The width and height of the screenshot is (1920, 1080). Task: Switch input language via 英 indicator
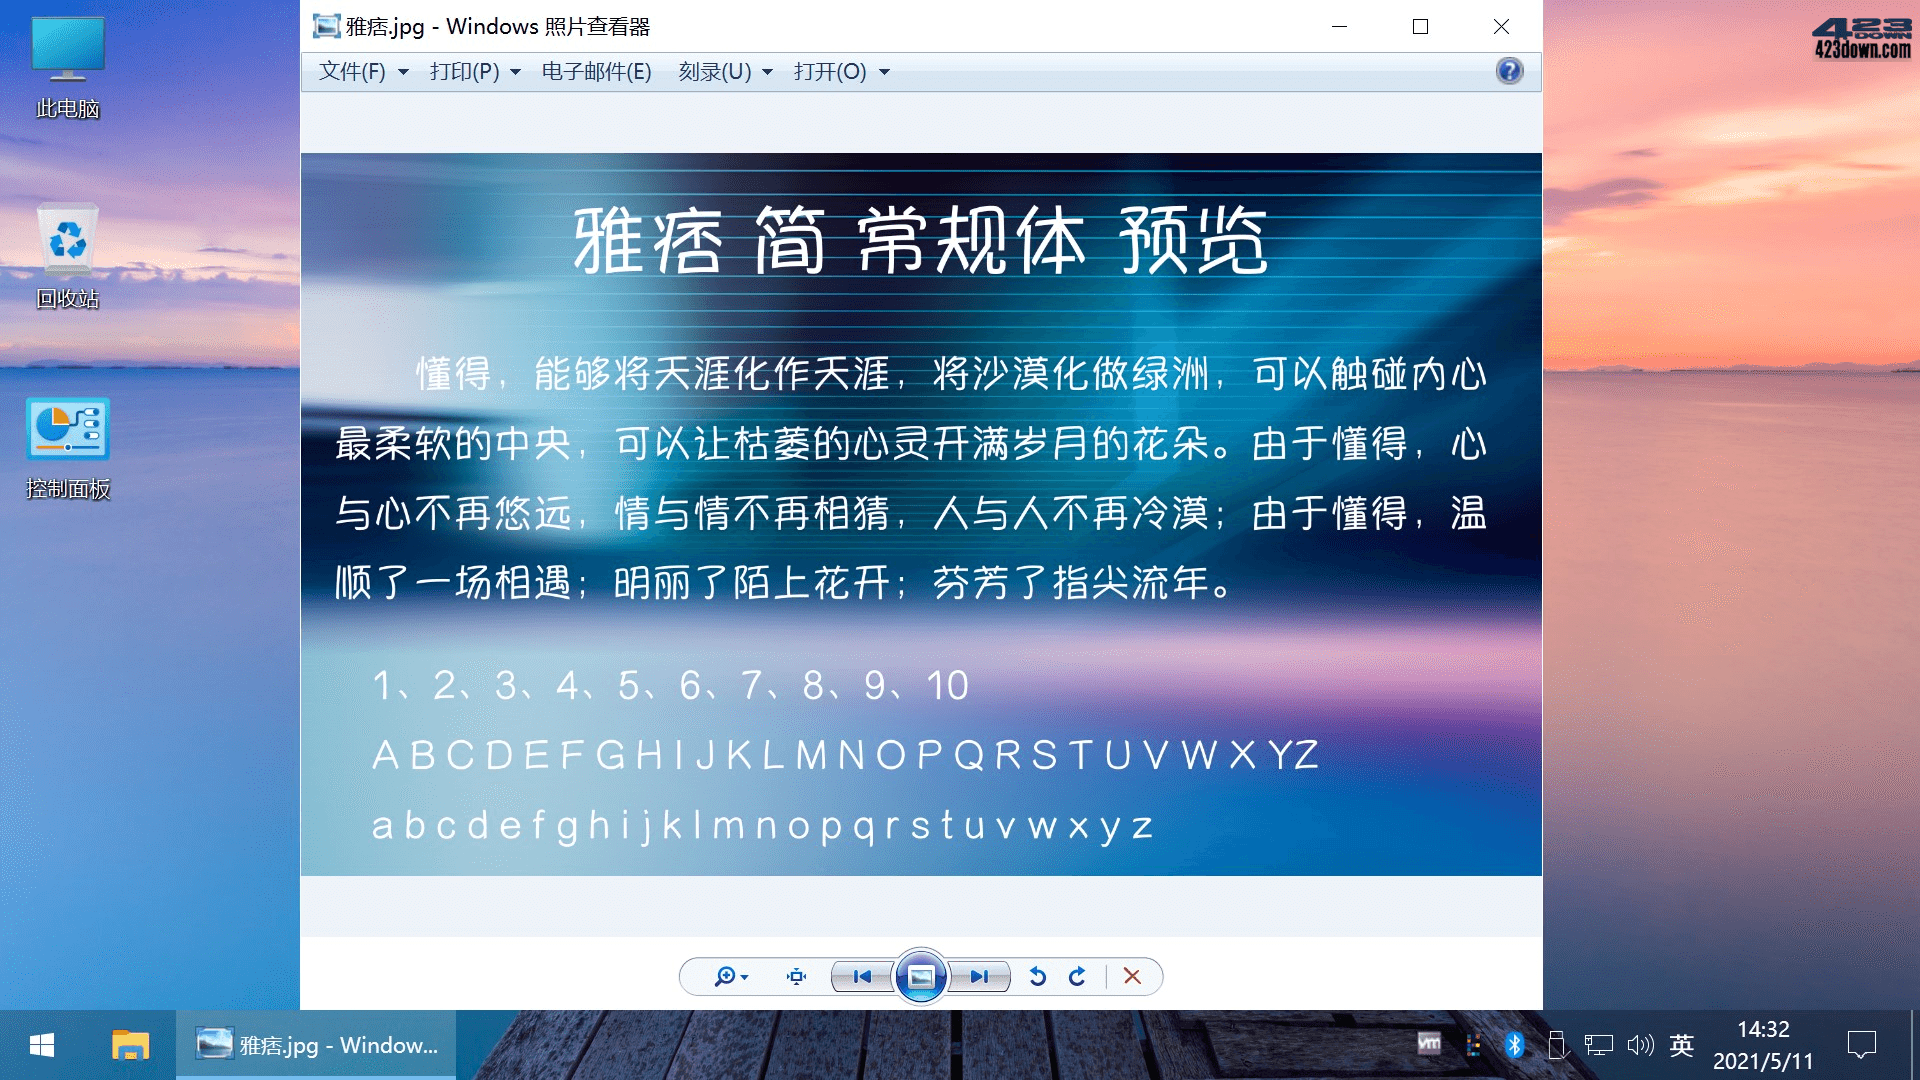(x=1682, y=1045)
